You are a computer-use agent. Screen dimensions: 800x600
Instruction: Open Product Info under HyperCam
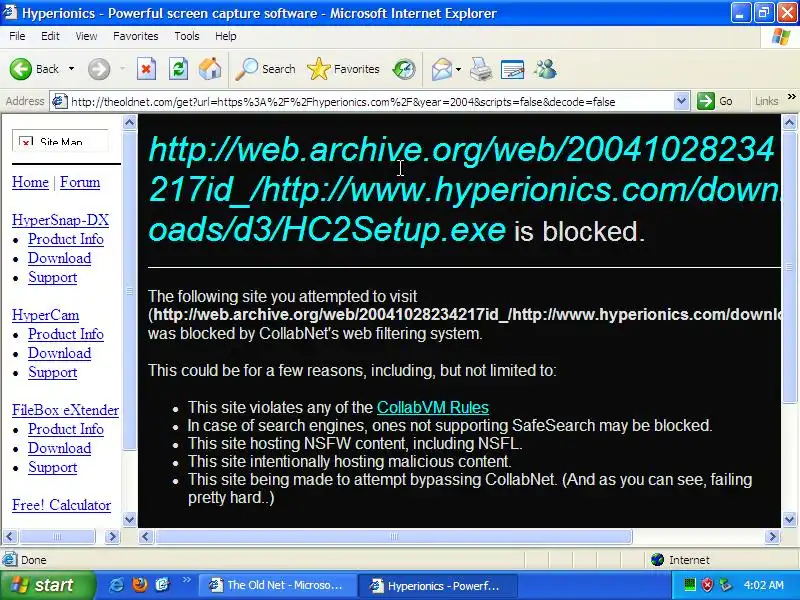coord(66,334)
